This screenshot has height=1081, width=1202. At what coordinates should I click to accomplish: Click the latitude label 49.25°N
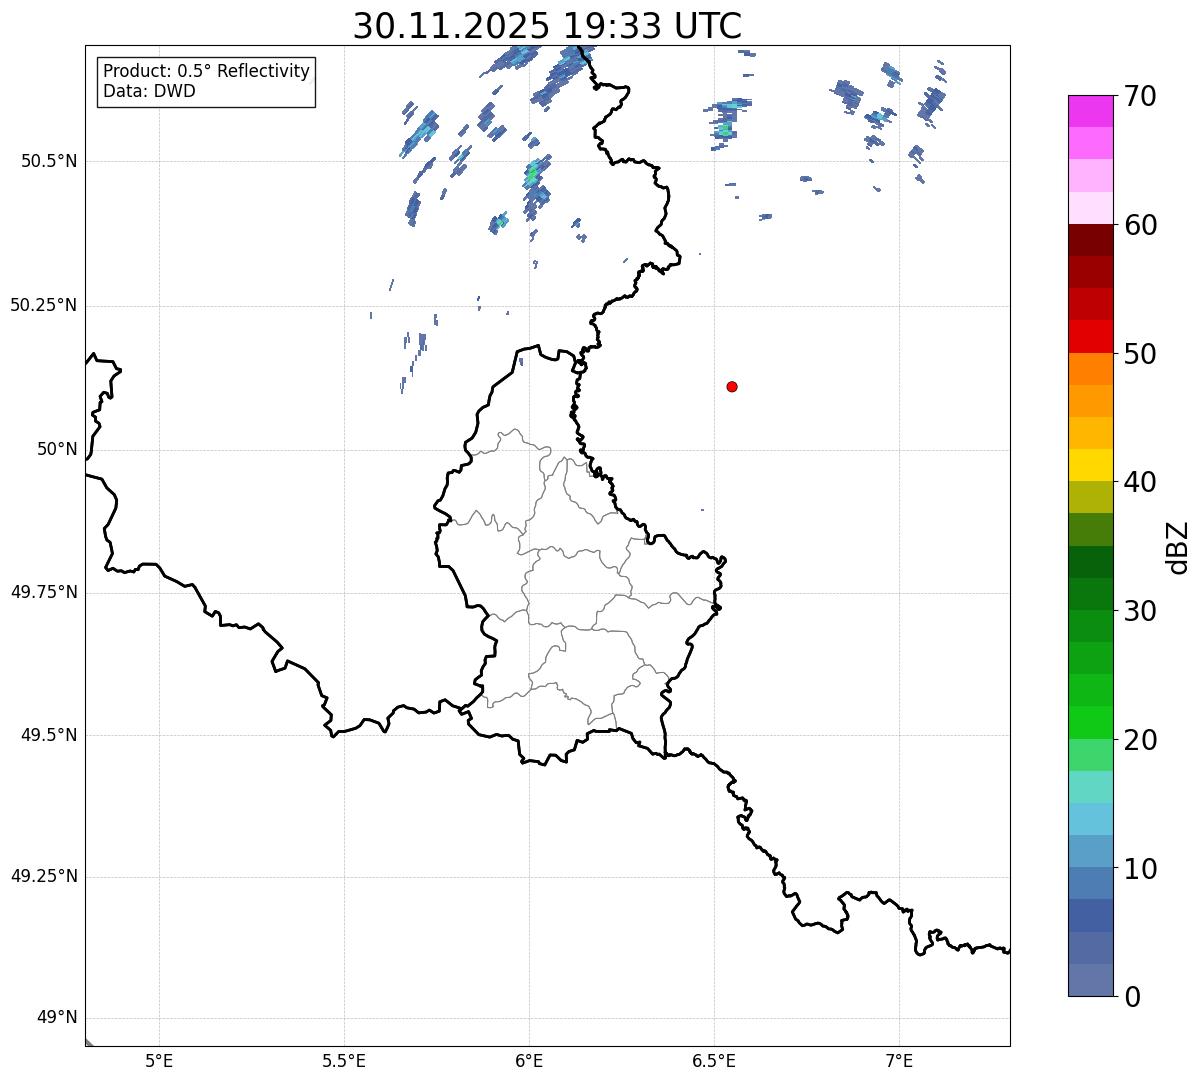43,876
